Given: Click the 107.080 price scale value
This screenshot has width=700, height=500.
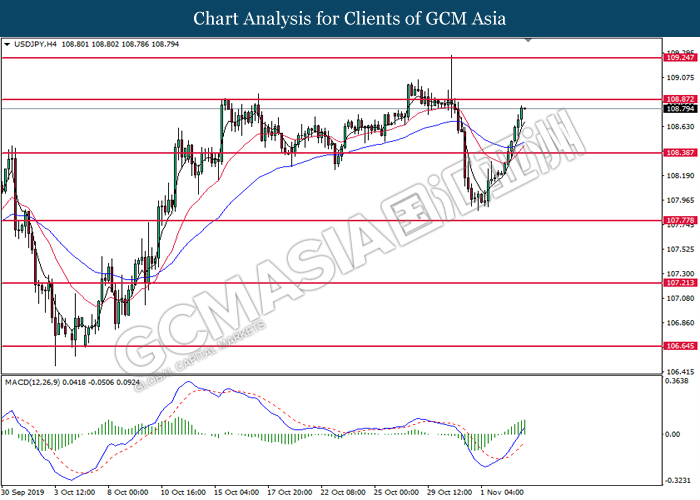Looking at the screenshot, I should click(x=680, y=298).
